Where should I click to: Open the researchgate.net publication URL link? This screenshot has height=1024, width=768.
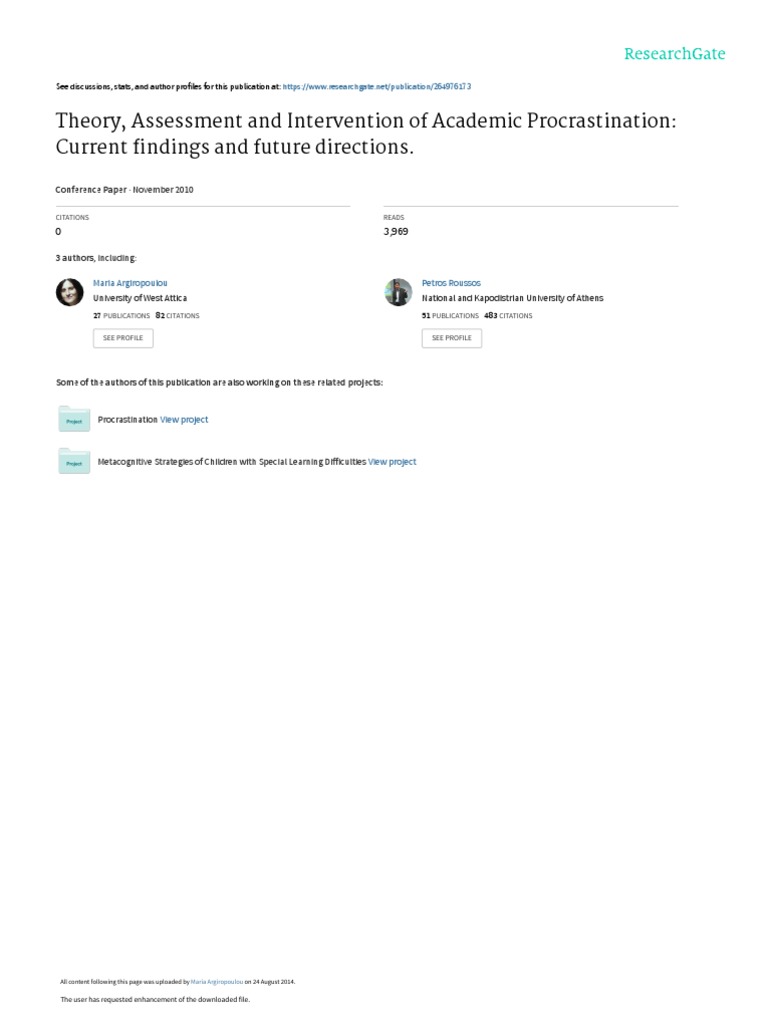(x=378, y=87)
